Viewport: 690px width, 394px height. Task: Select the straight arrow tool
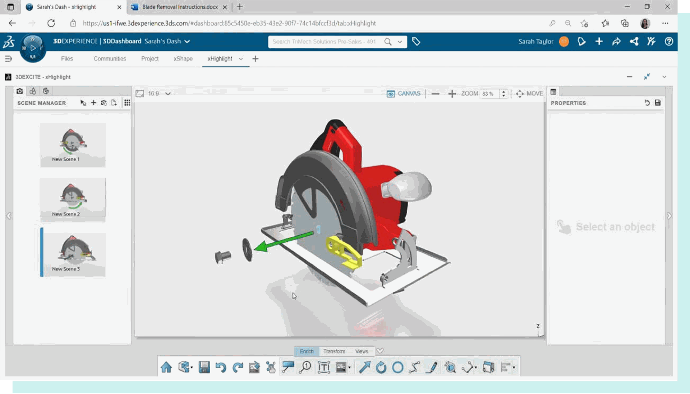(x=364, y=367)
